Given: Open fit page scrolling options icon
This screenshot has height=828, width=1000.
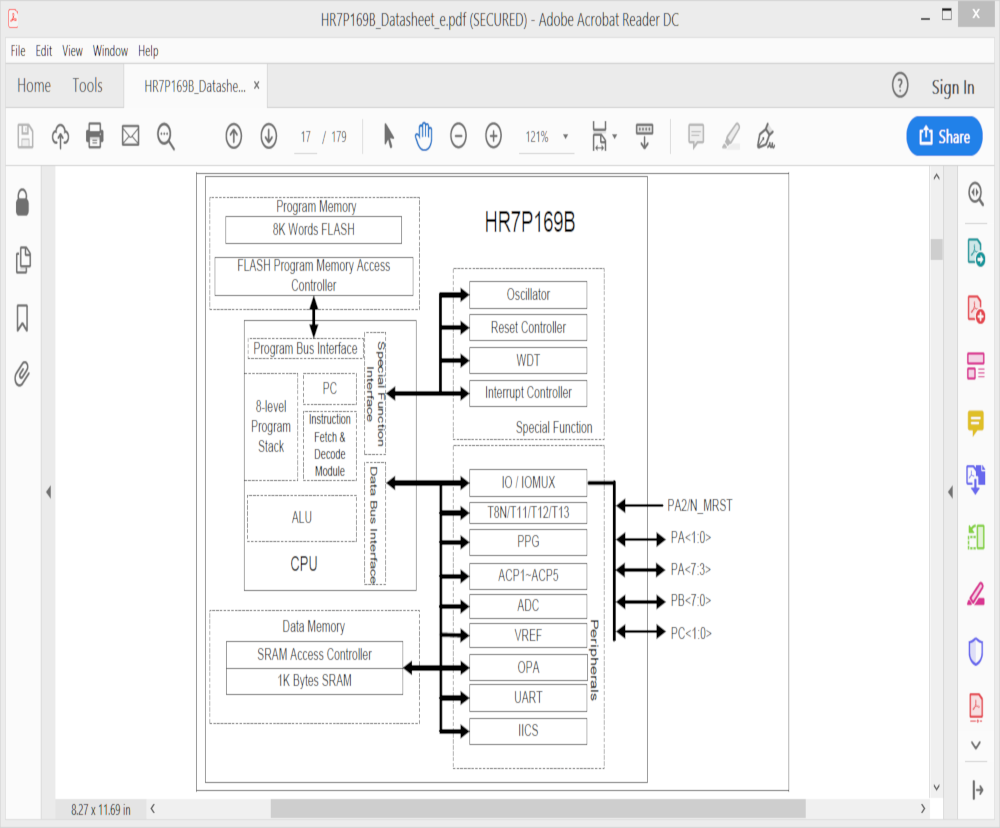Looking at the screenshot, I should click(x=599, y=136).
